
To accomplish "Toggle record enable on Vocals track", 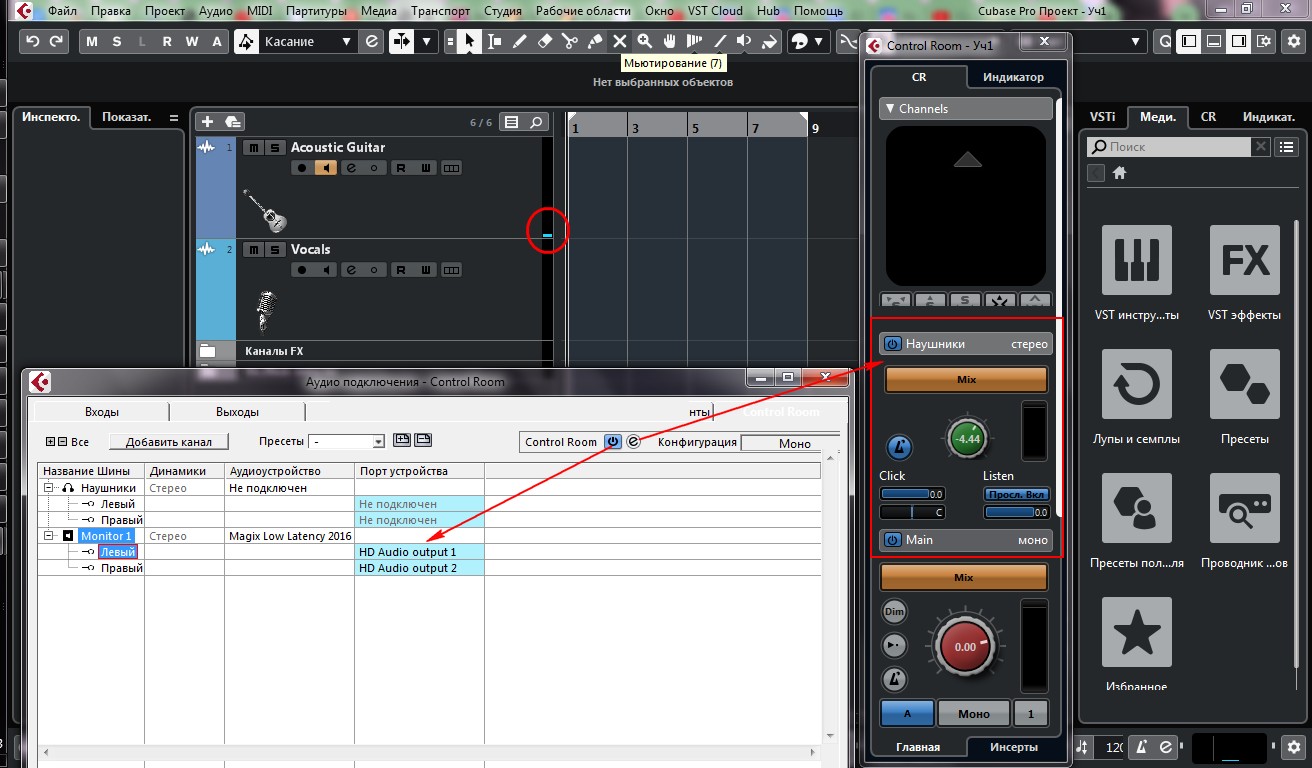I will click(302, 270).
